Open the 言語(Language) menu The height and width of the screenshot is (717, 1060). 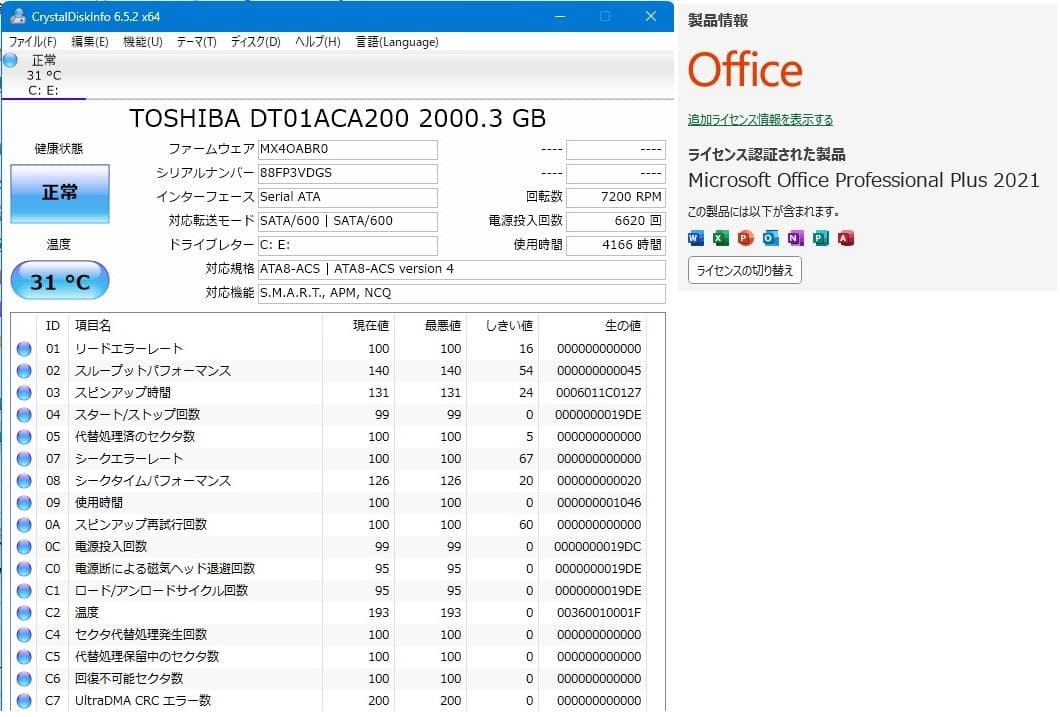click(397, 42)
